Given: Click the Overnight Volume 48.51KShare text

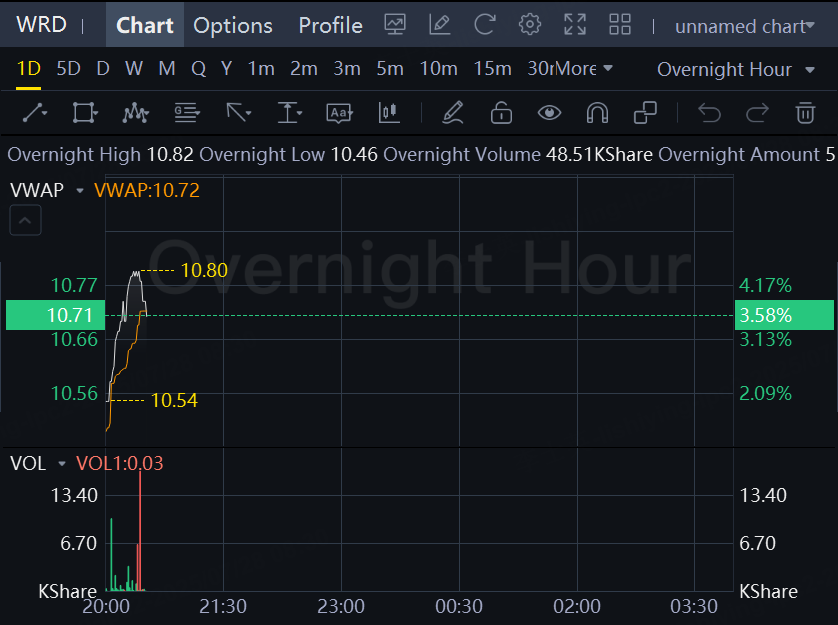Looking at the screenshot, I should [x=518, y=155].
